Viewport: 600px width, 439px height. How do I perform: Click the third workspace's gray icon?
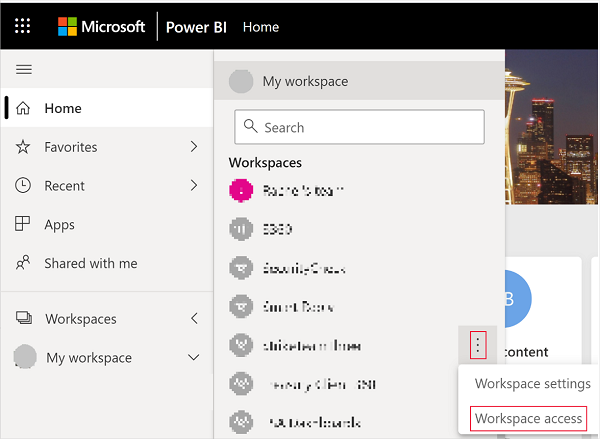coord(241,268)
